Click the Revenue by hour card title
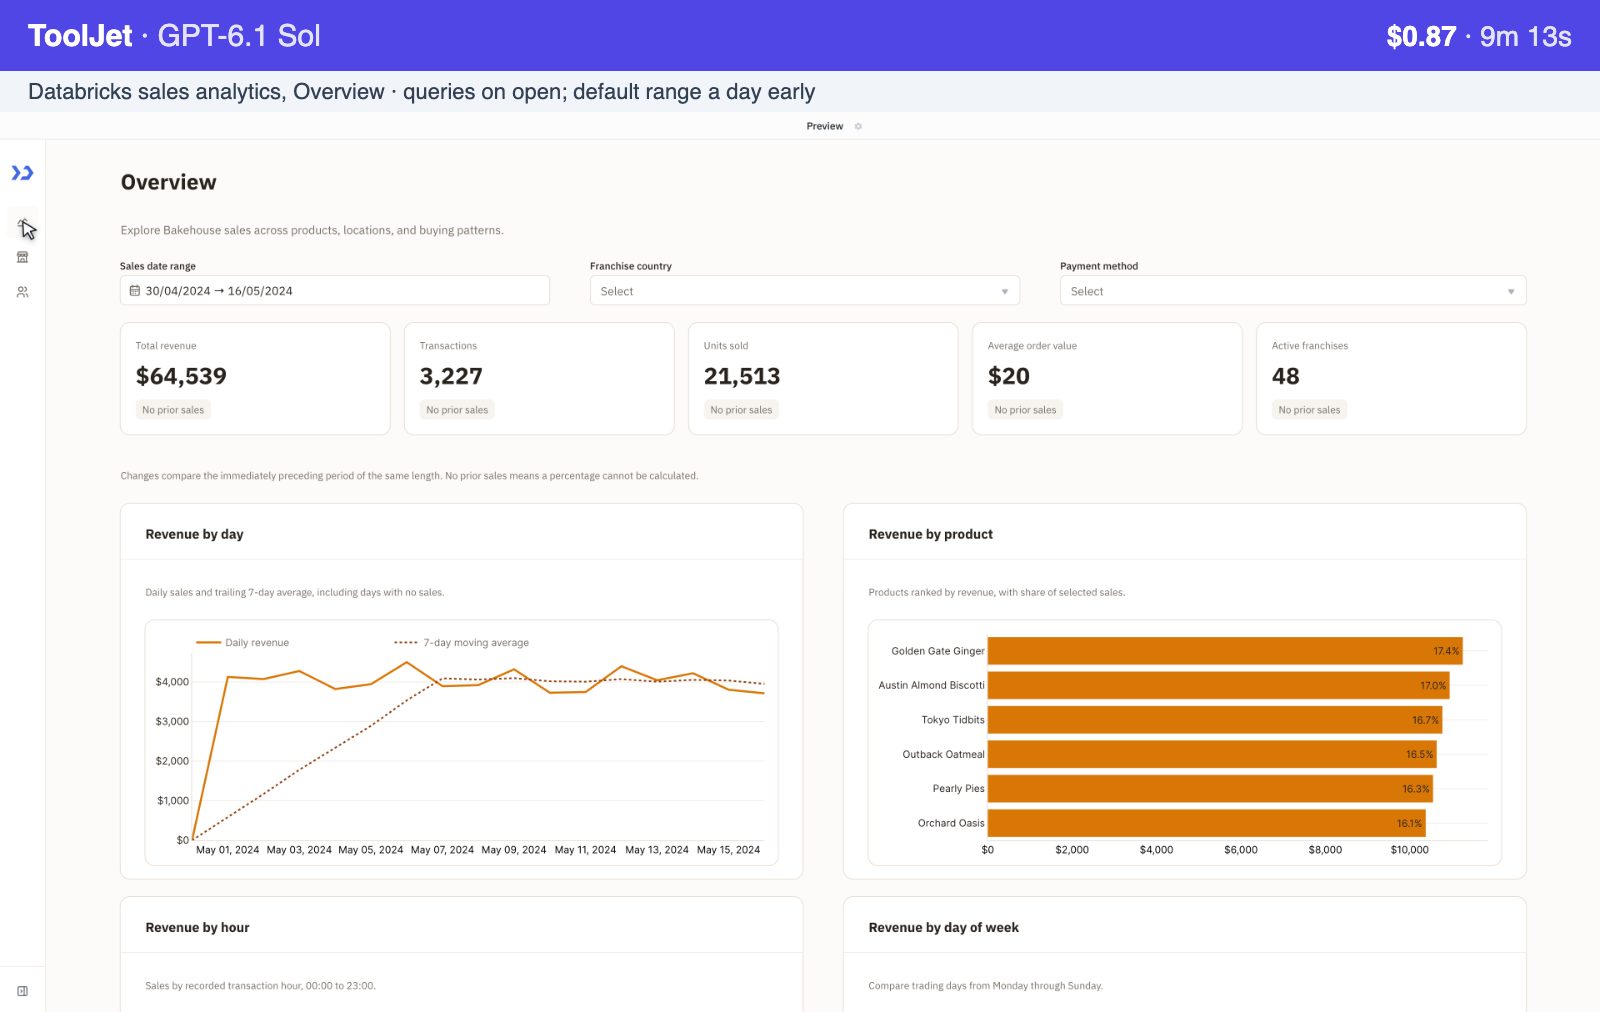1600x1012 pixels. click(197, 927)
